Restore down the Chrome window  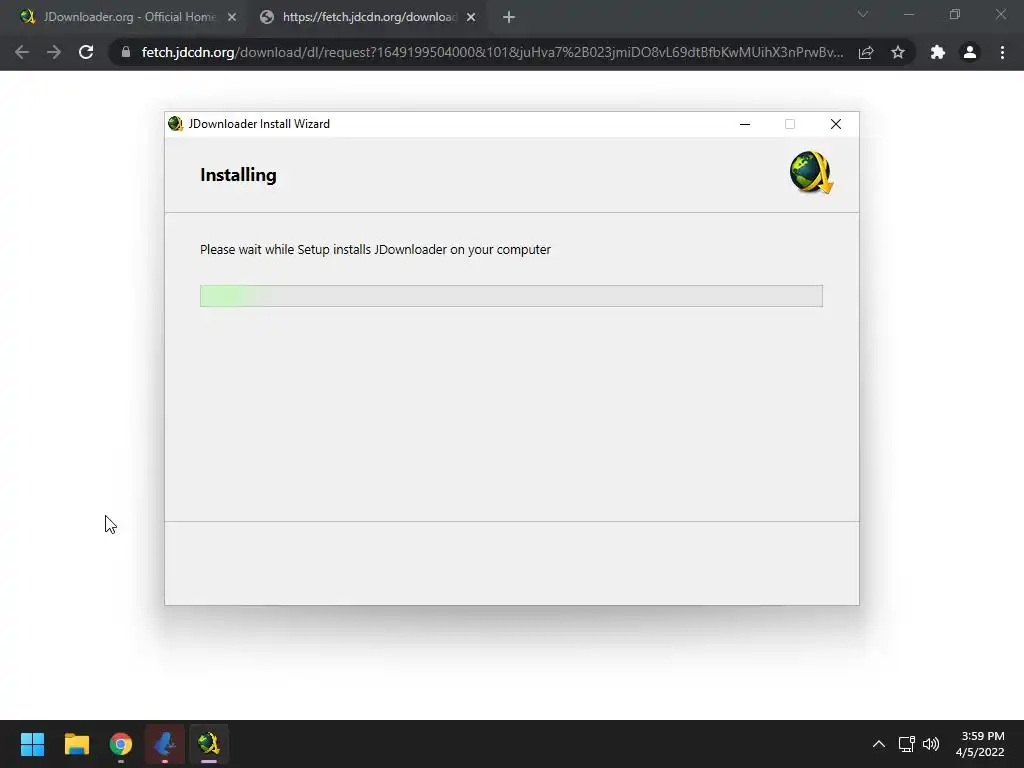[x=955, y=14]
